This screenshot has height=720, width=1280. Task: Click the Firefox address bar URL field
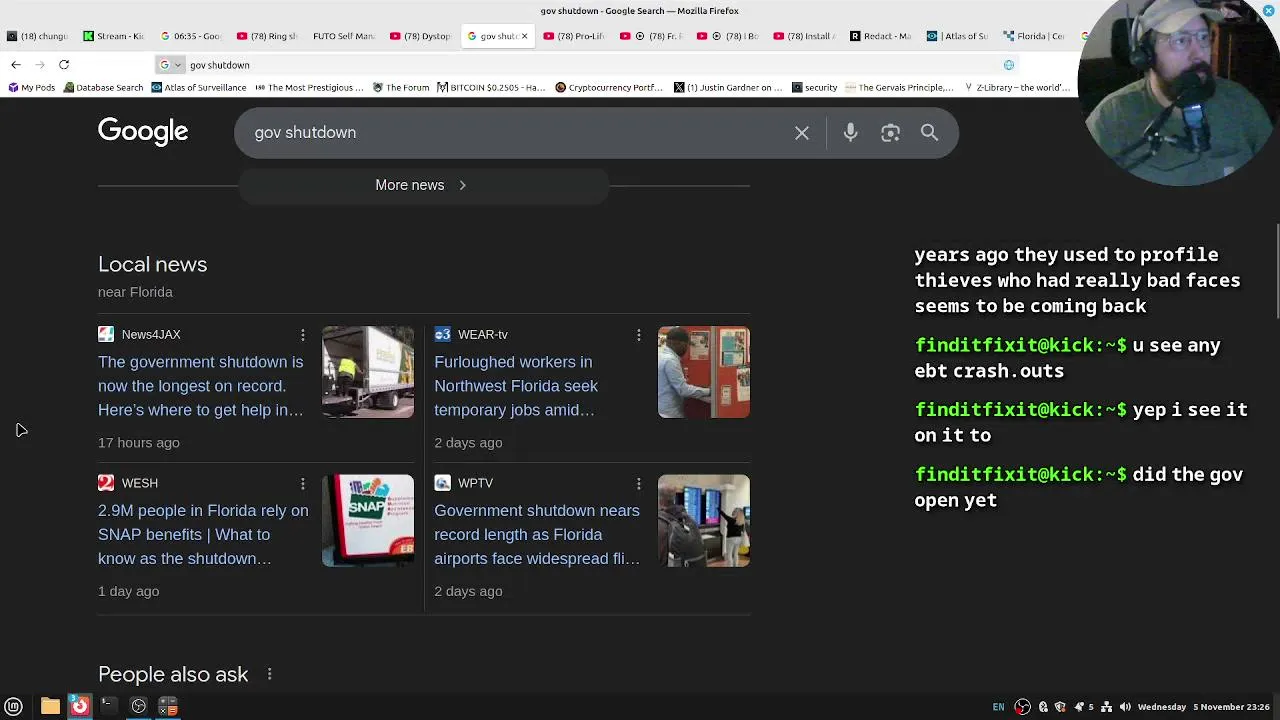590,65
